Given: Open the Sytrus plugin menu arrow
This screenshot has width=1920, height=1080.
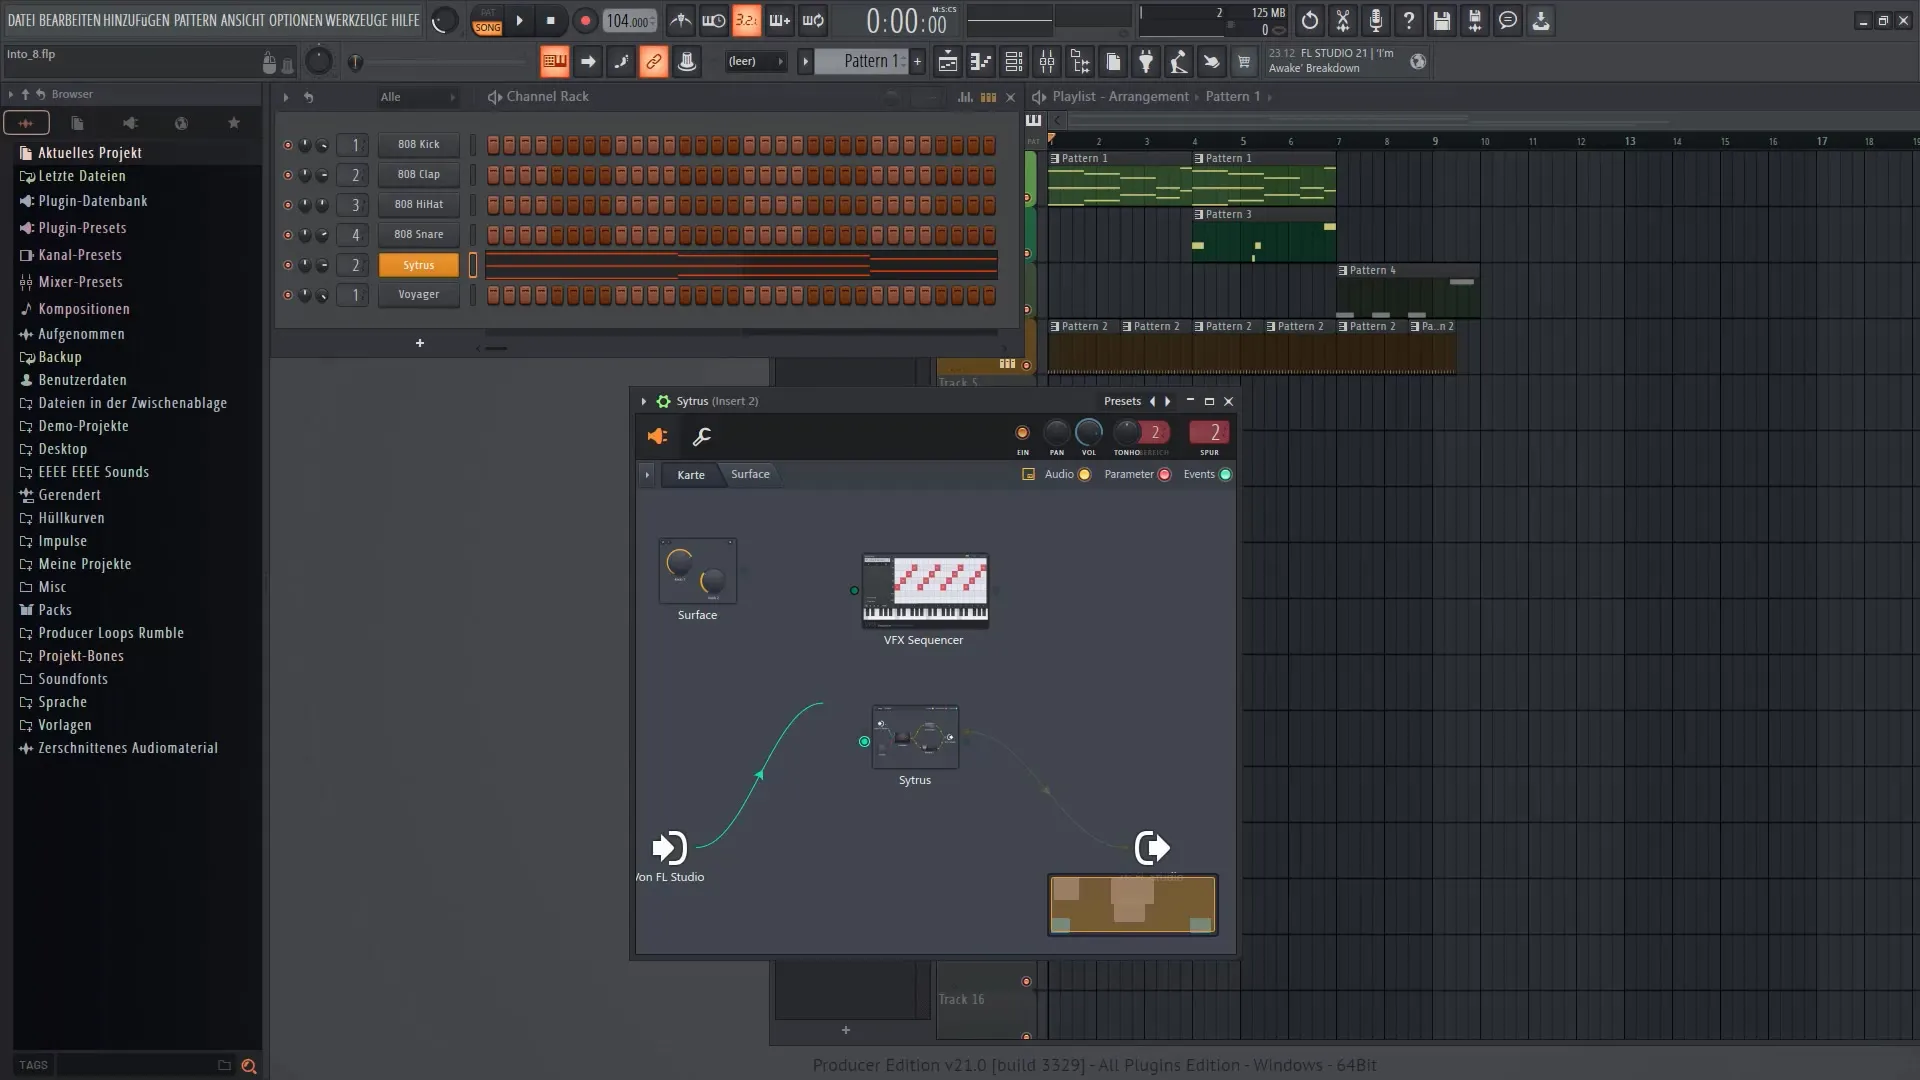Looking at the screenshot, I should click(x=643, y=401).
